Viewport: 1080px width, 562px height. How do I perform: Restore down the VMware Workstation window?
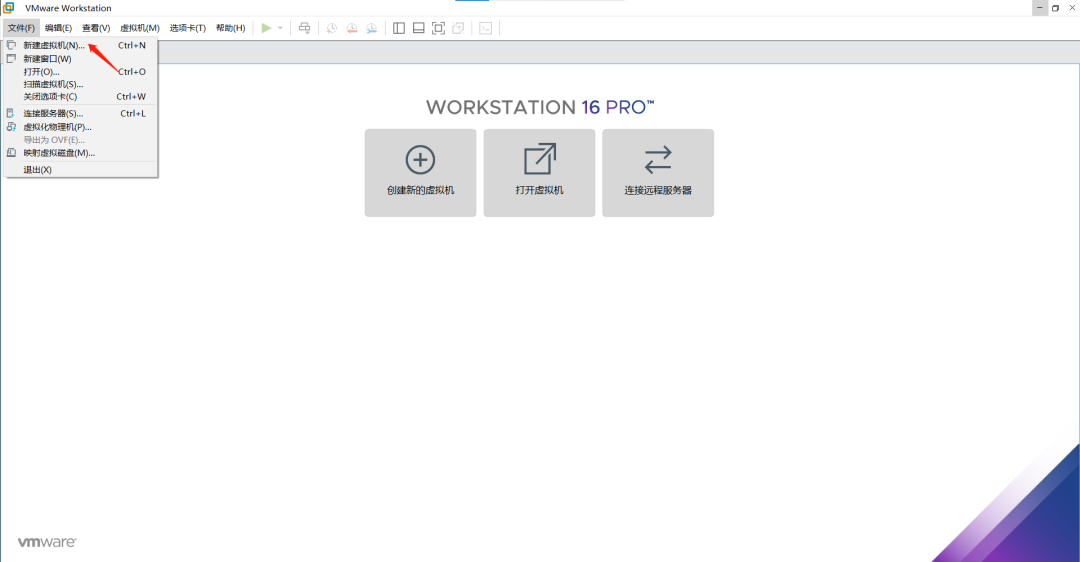pos(1055,8)
